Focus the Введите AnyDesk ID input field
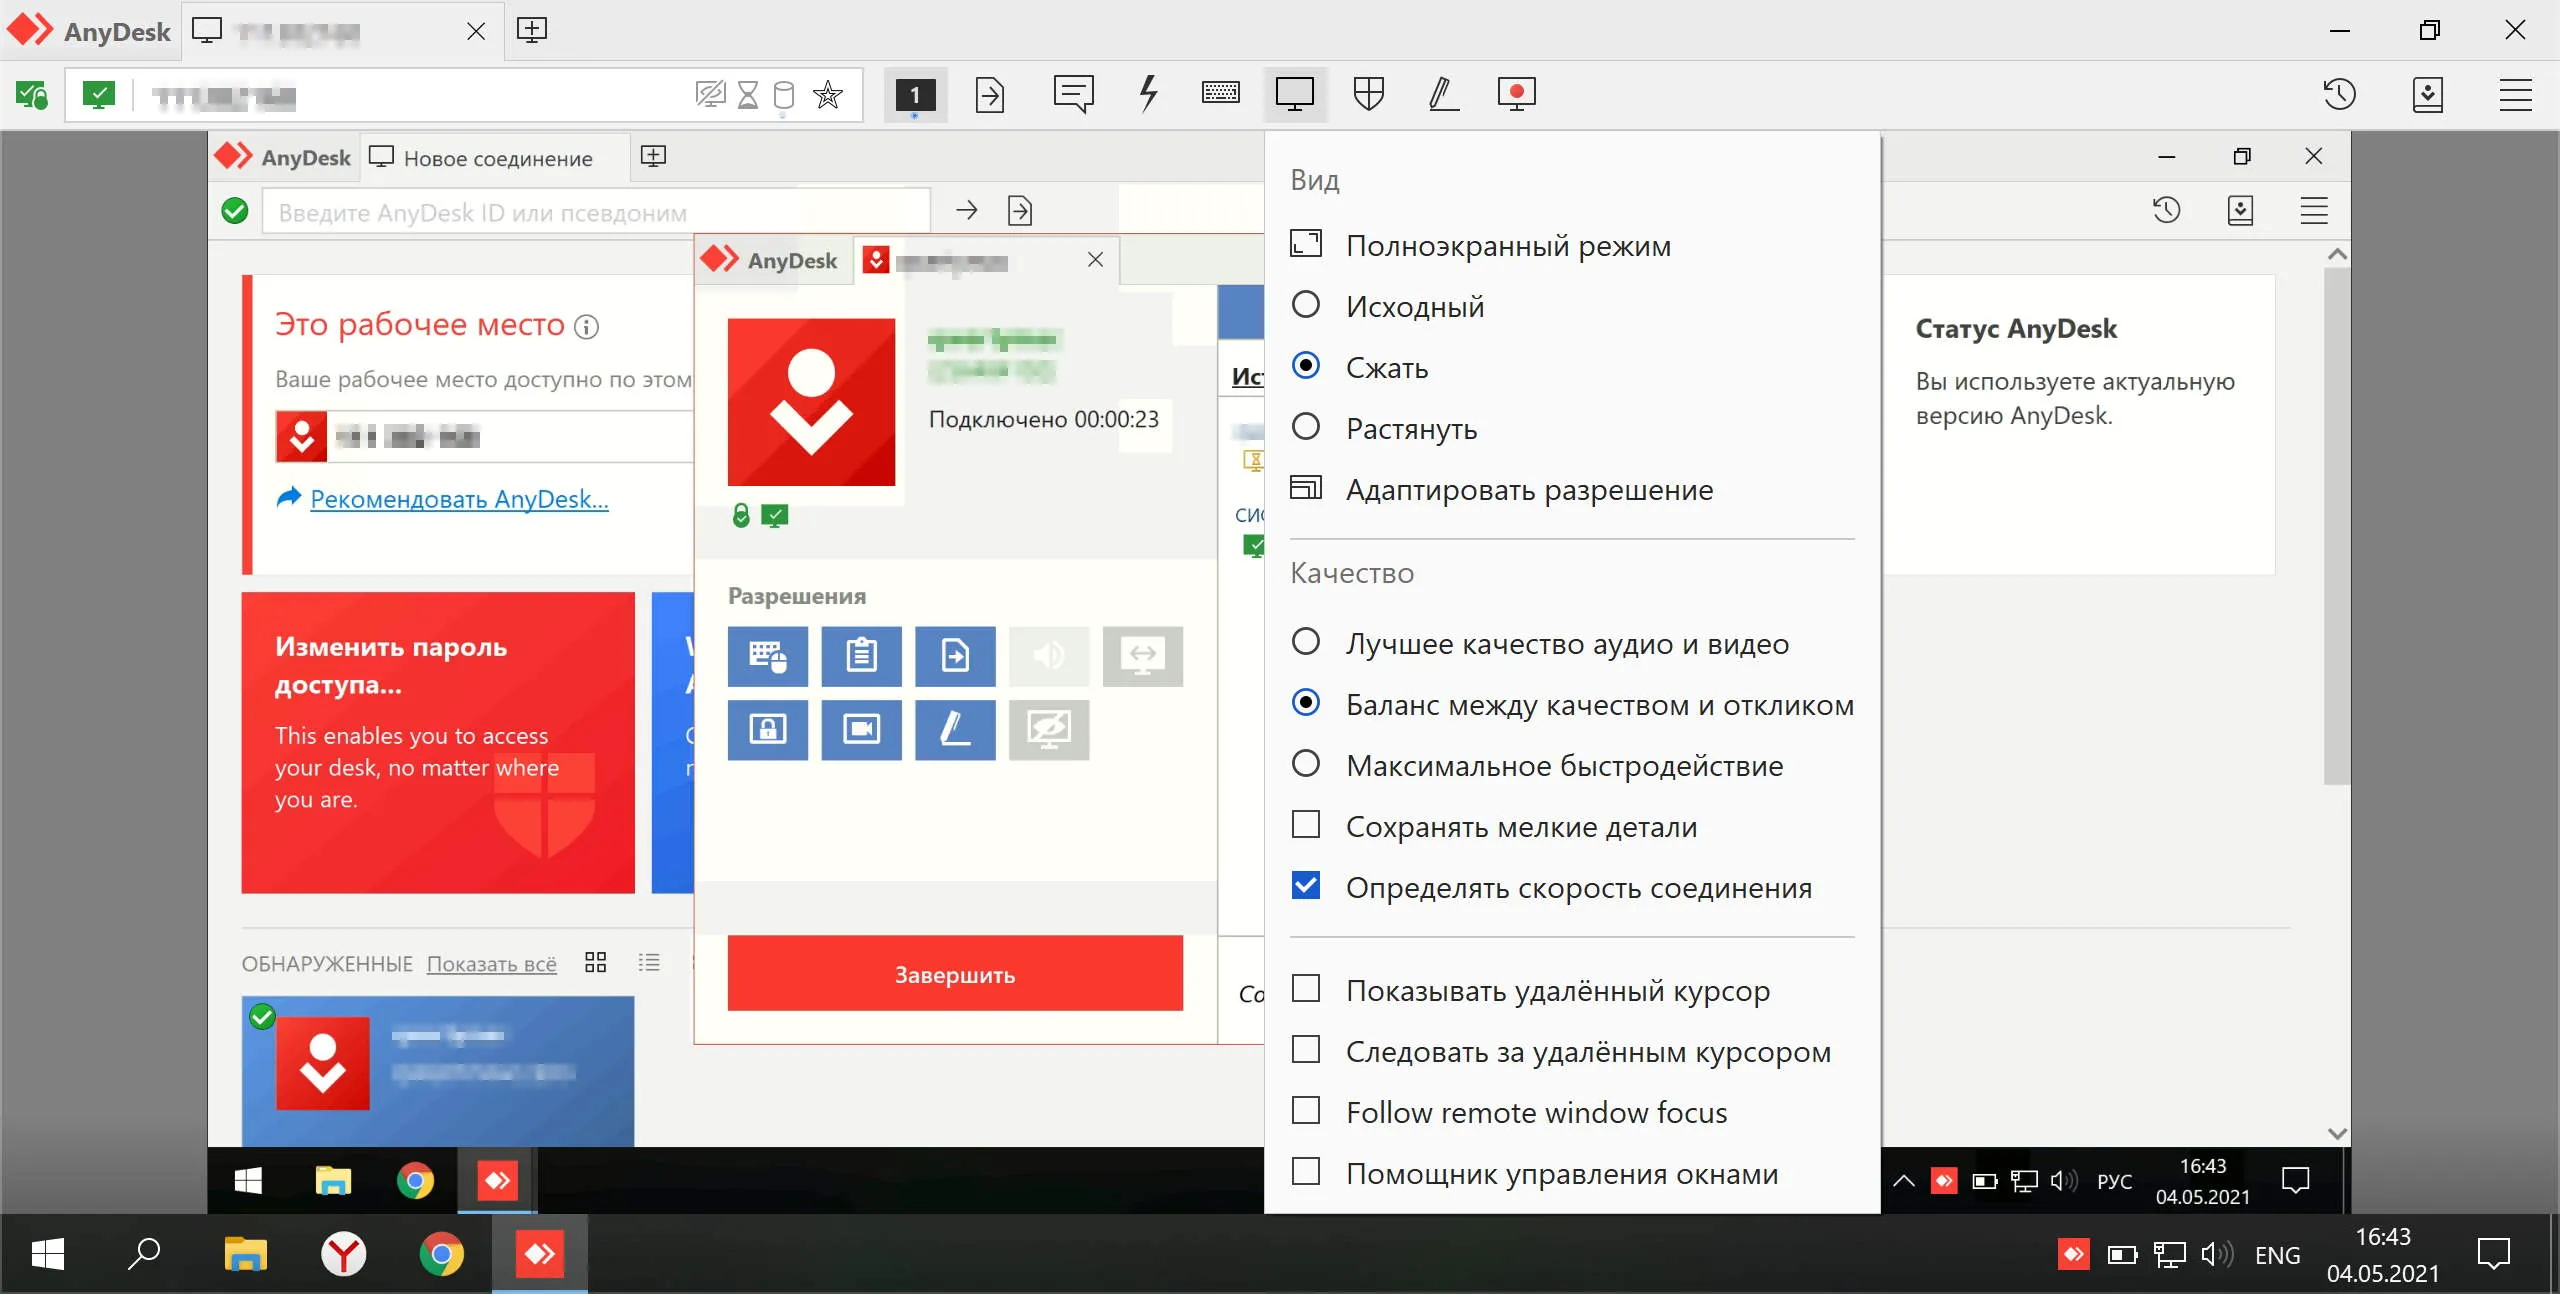2560x1294 pixels. point(596,212)
